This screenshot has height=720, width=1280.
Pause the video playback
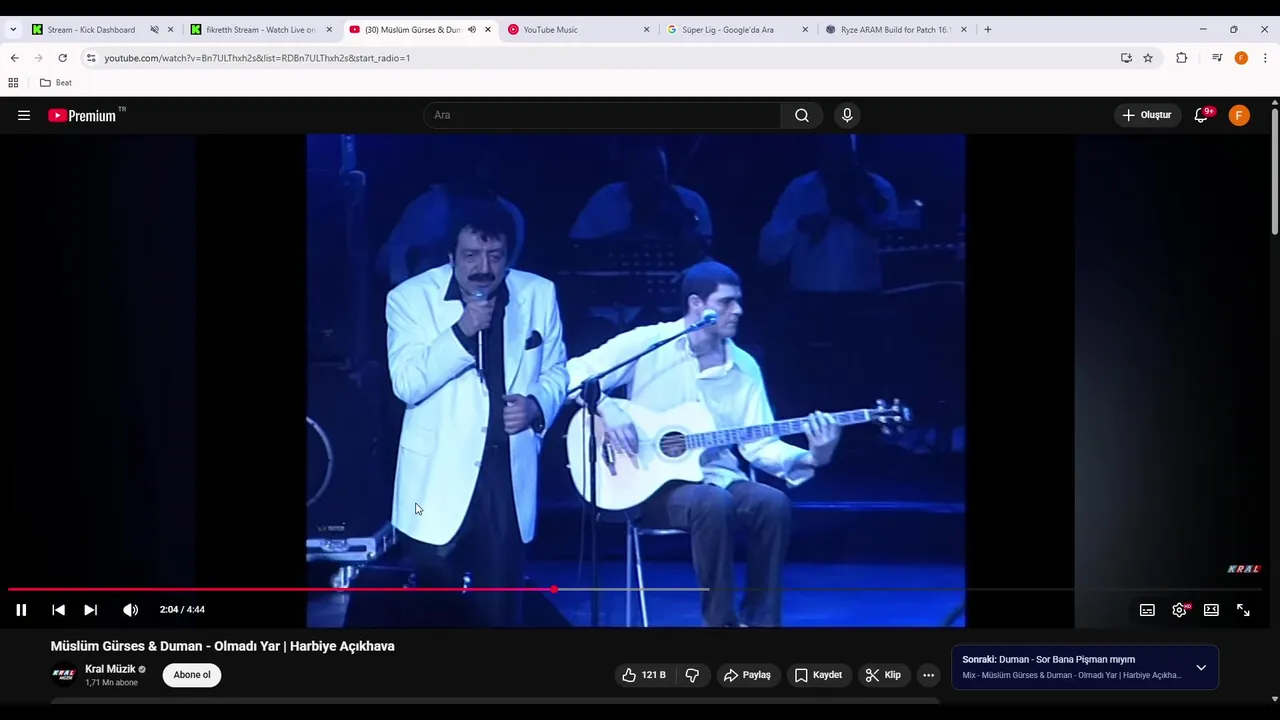(x=21, y=610)
